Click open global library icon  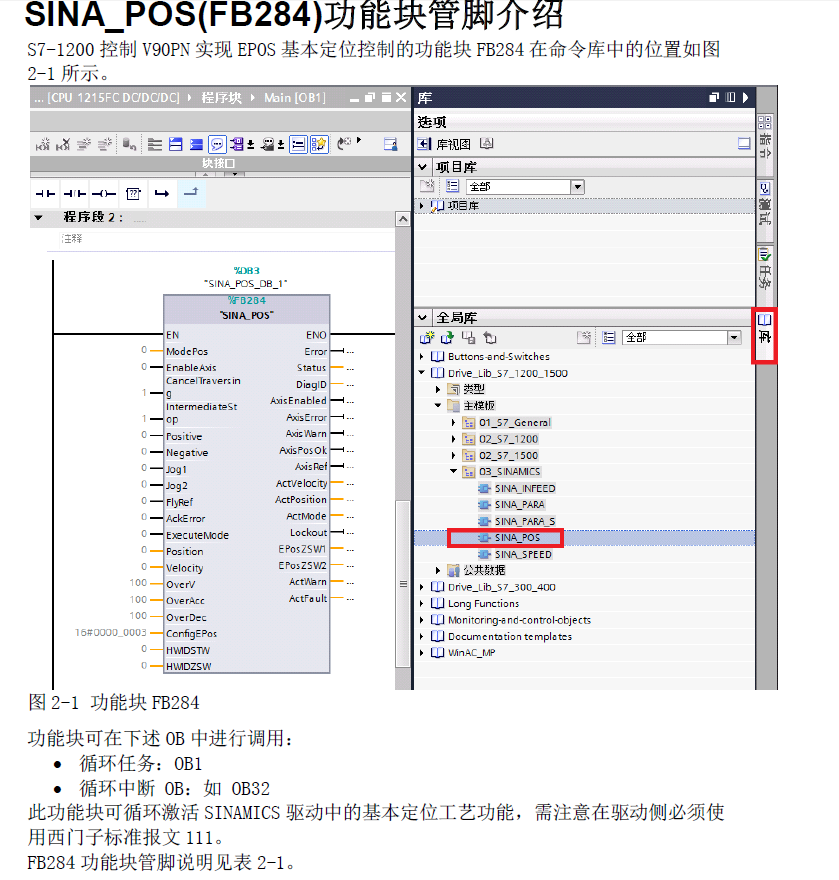click(448, 338)
